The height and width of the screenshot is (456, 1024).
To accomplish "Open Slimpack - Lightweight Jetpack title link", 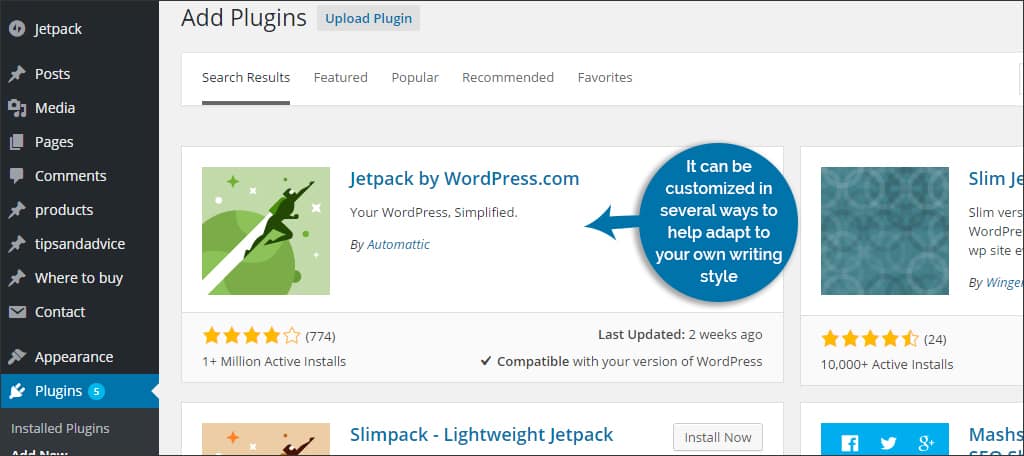I will tap(481, 434).
